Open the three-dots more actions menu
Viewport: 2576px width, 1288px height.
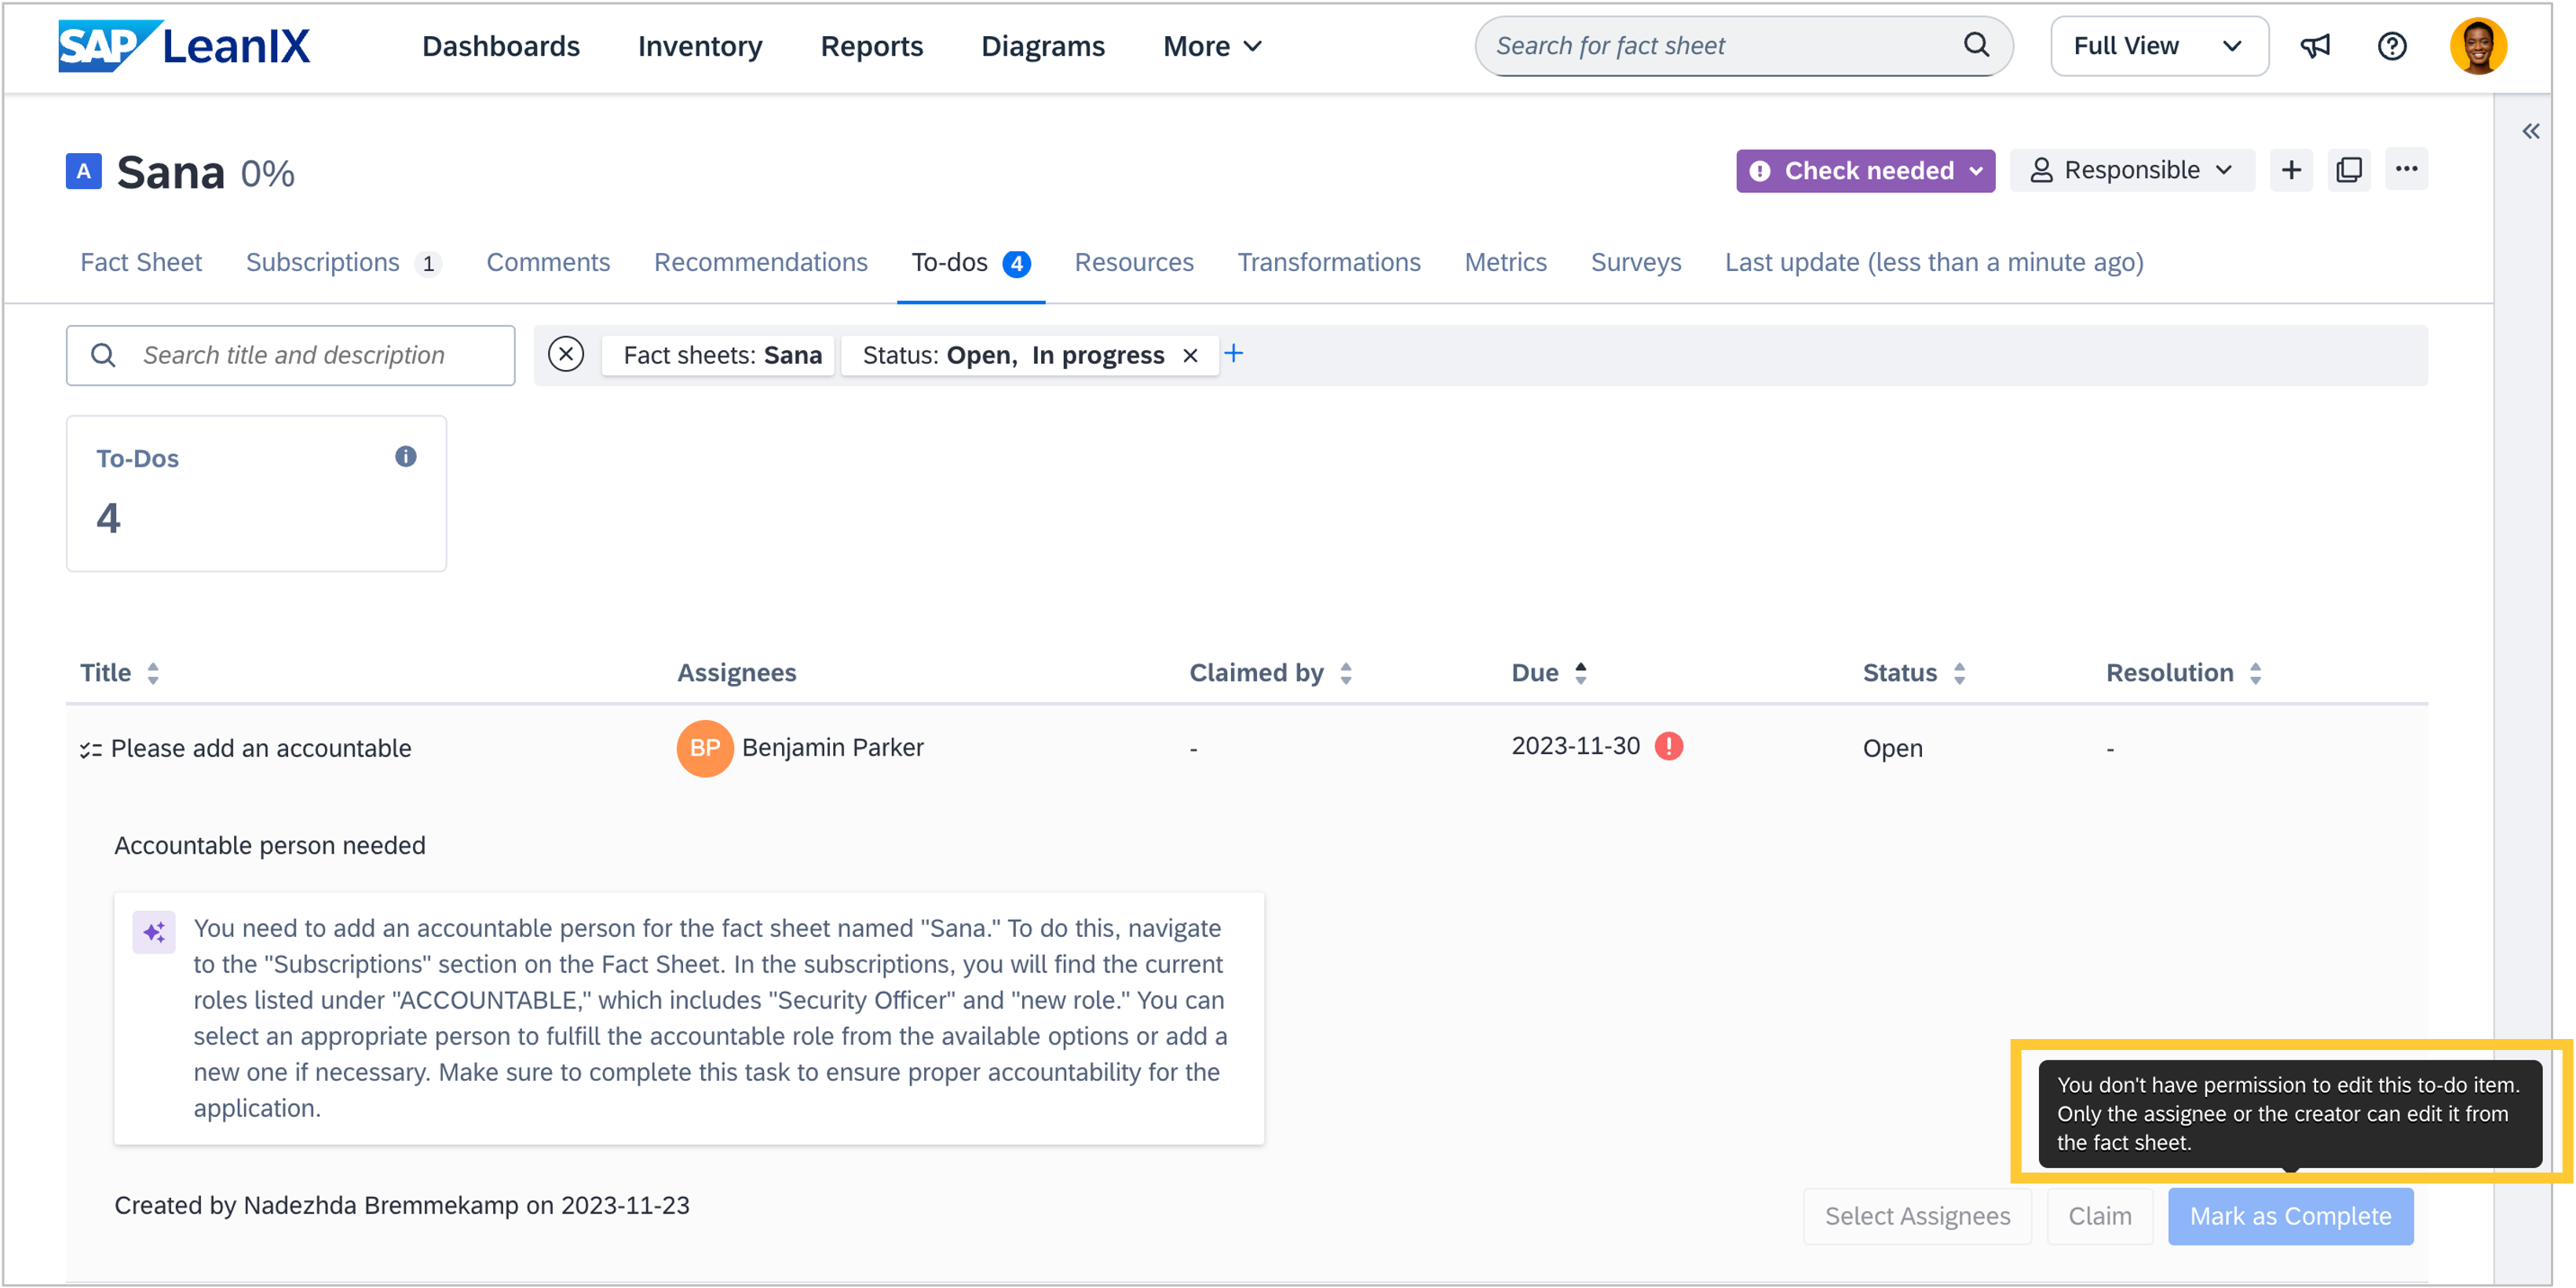tap(2406, 169)
